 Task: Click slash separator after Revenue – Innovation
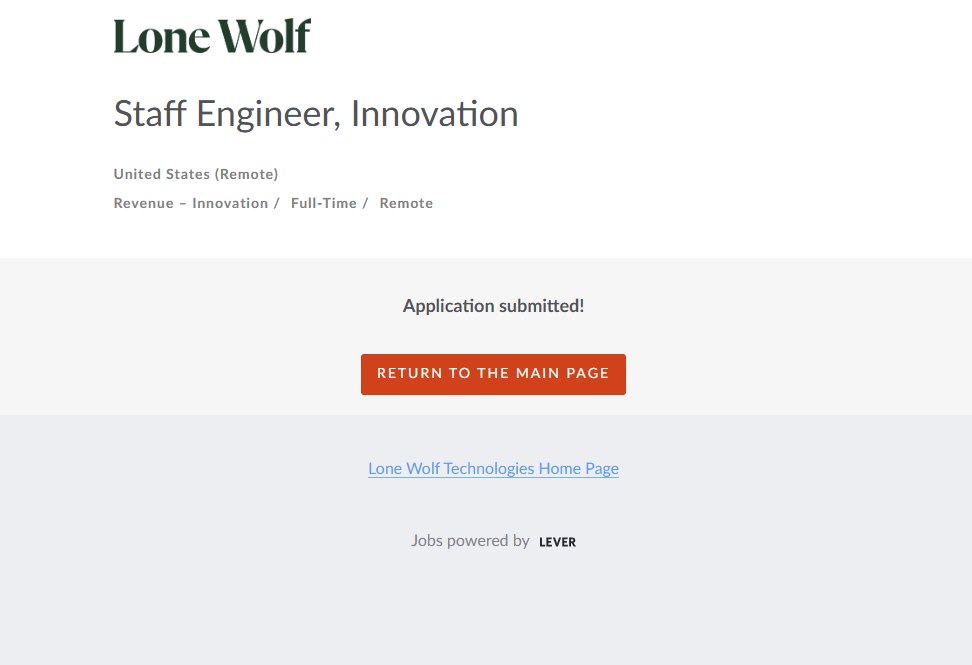(276, 203)
